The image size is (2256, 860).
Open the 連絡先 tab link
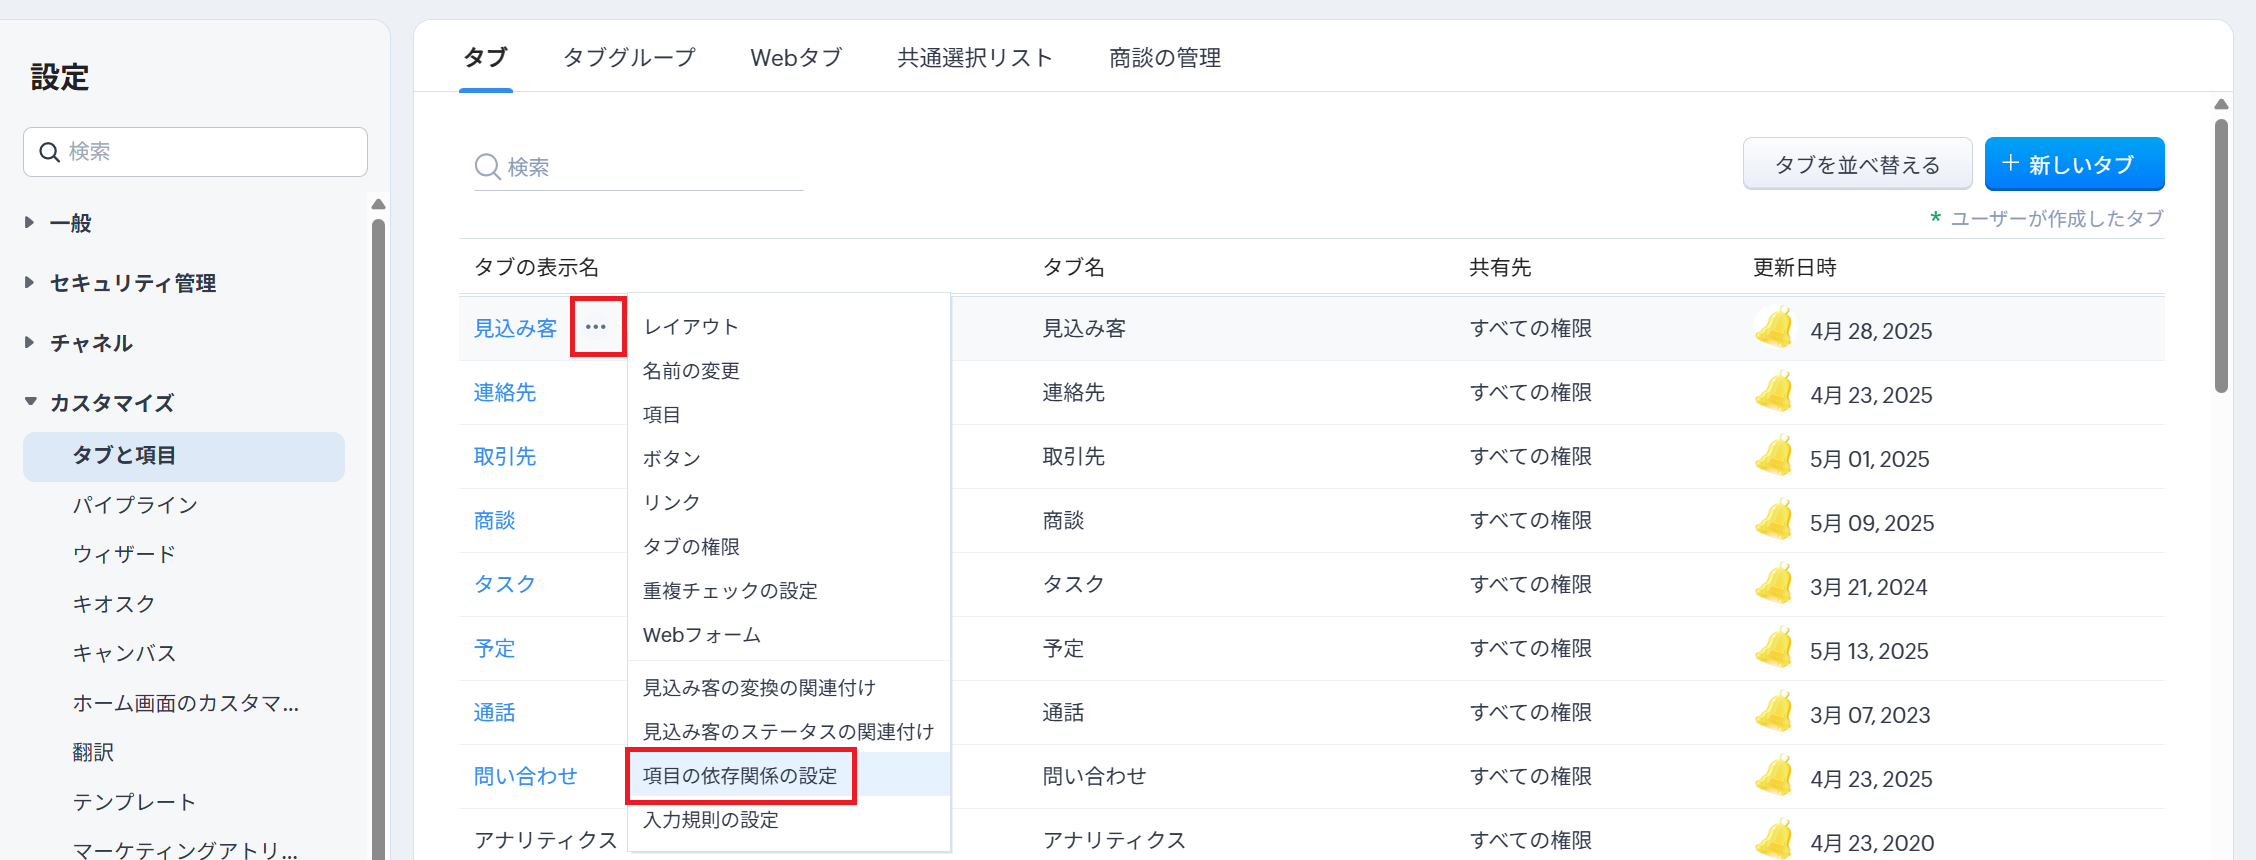tap(505, 392)
